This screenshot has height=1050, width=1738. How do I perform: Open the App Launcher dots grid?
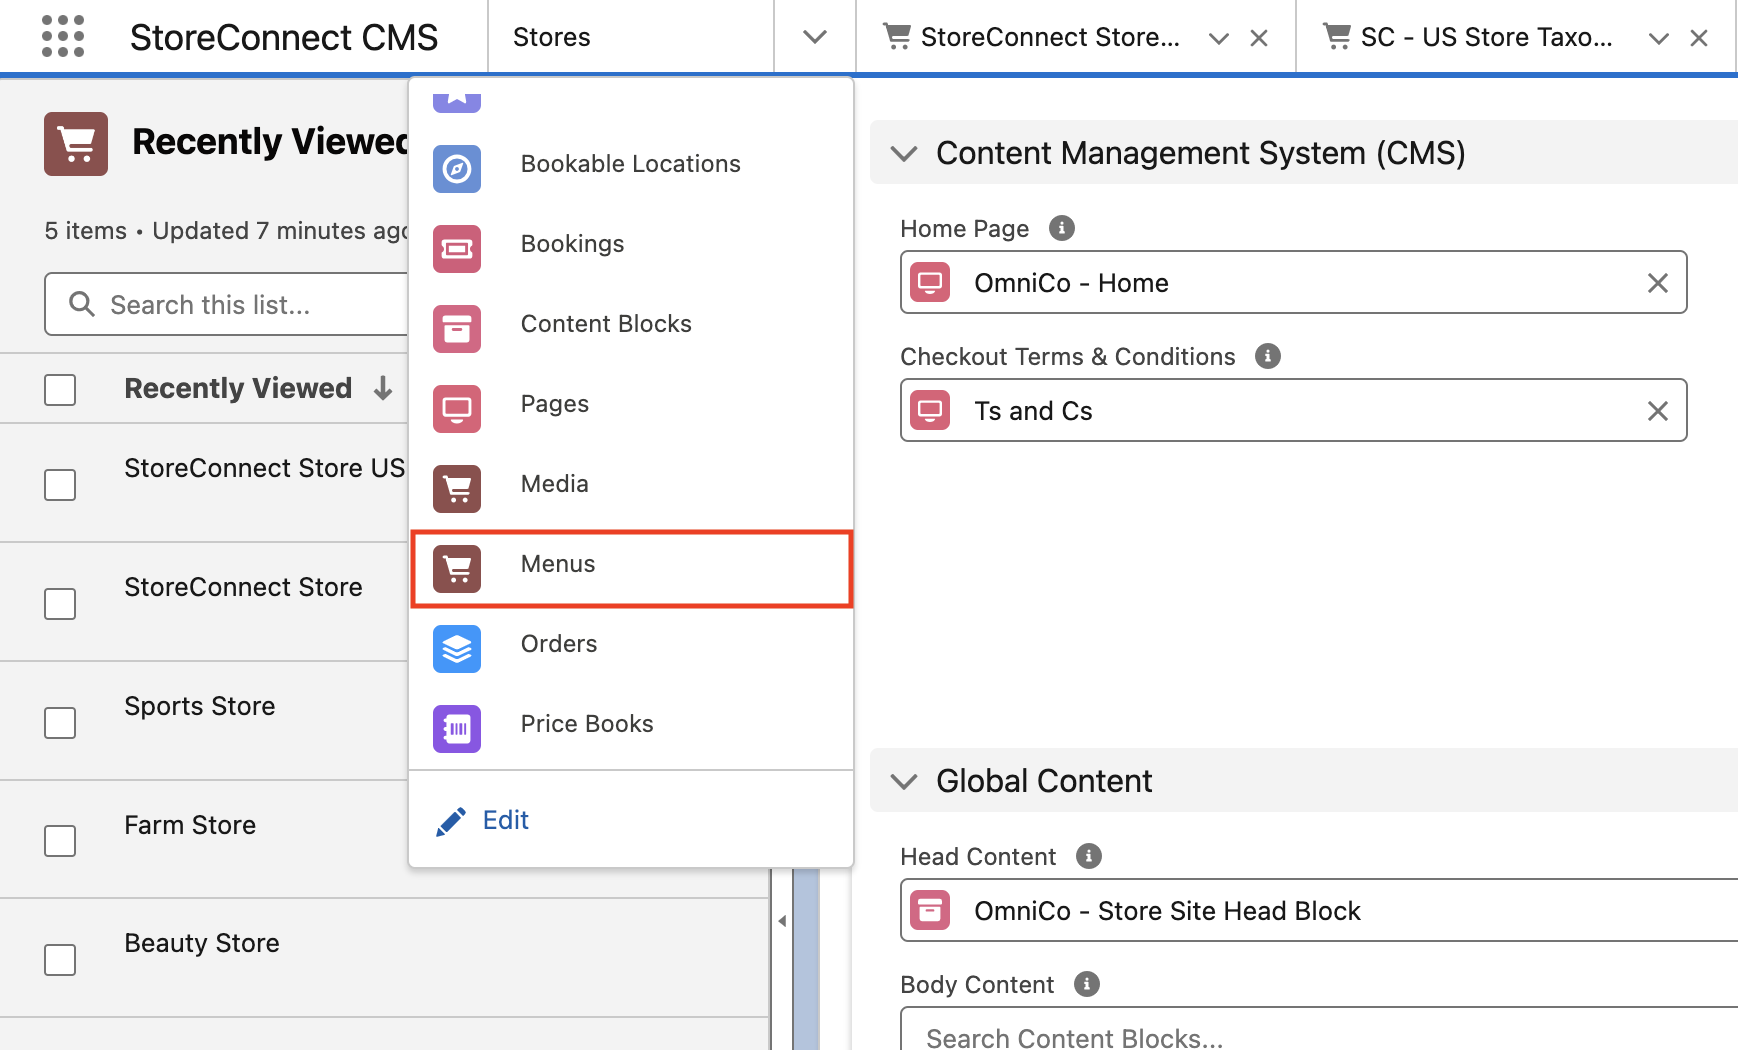click(x=63, y=37)
